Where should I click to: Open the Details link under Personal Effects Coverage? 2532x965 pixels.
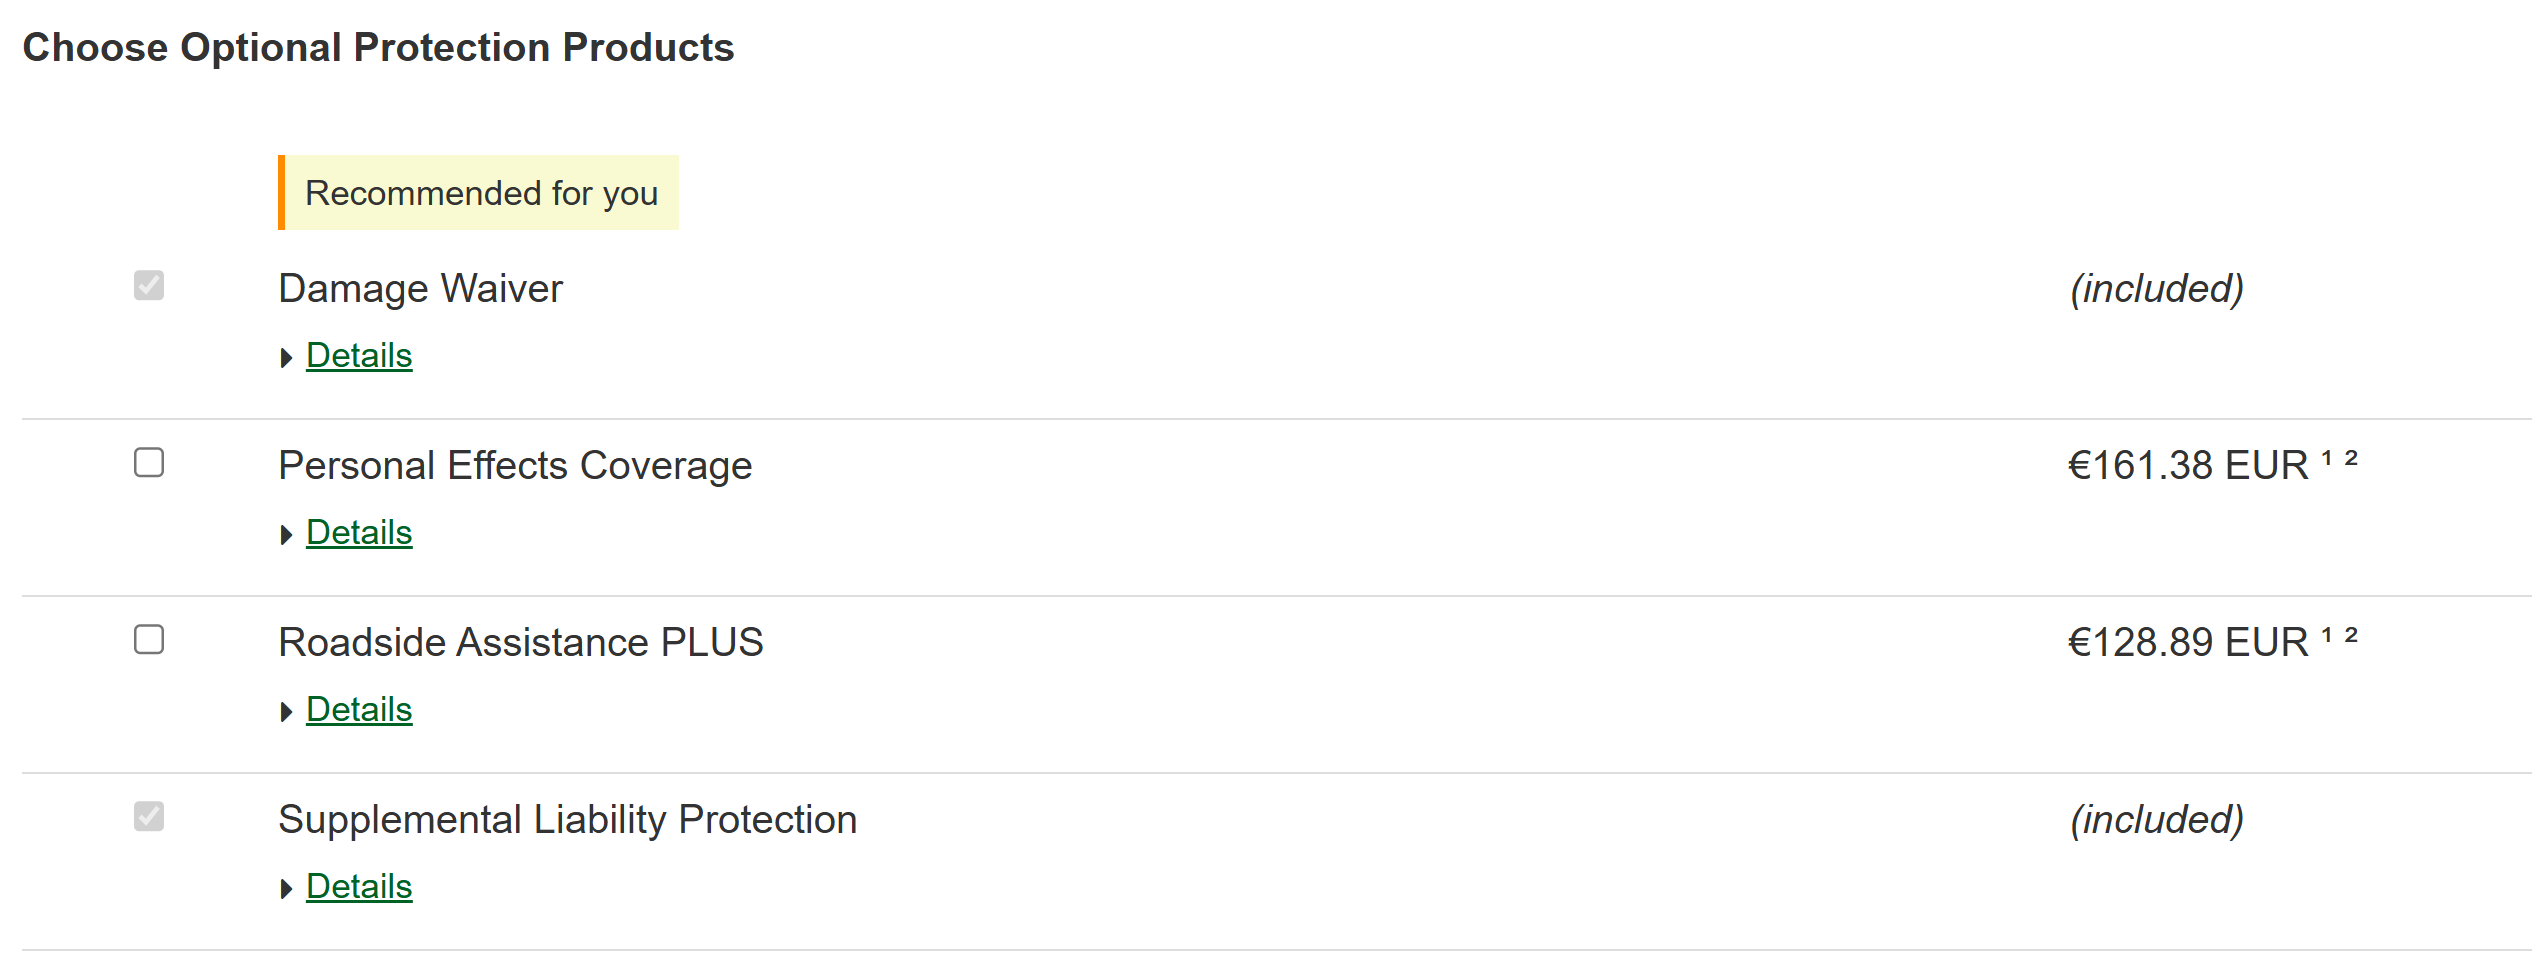(x=359, y=533)
